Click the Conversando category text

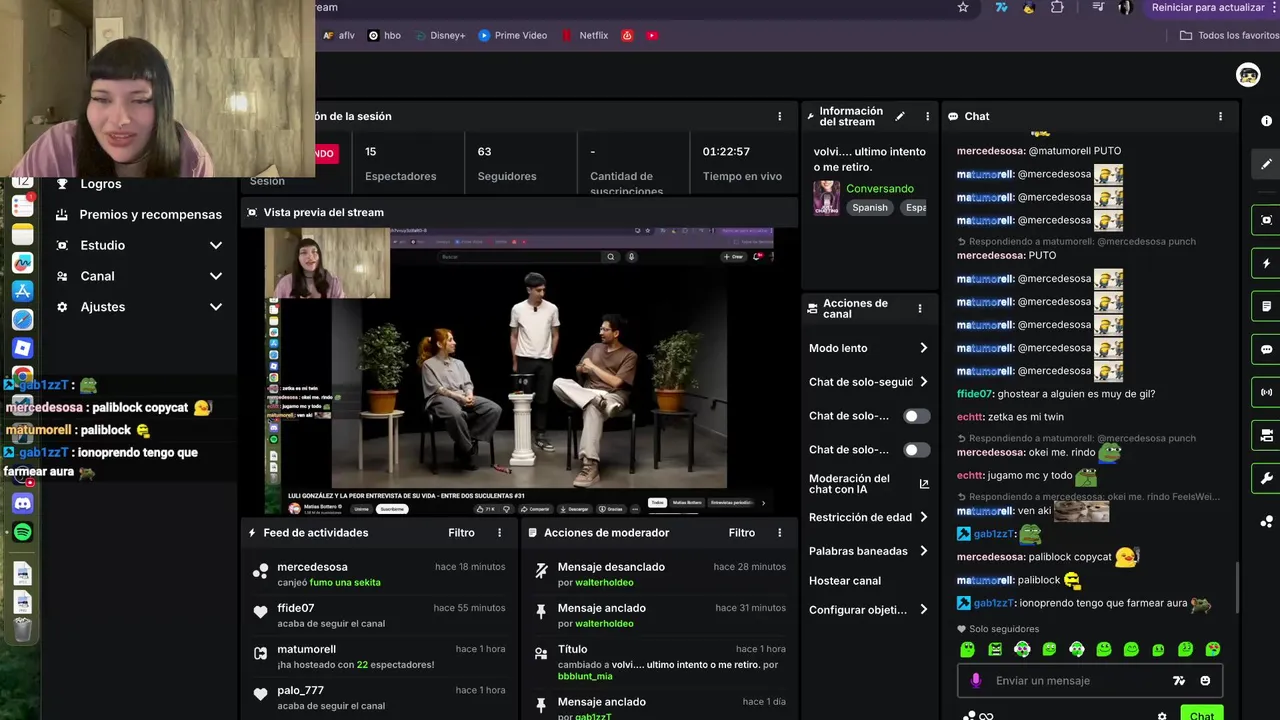point(880,189)
